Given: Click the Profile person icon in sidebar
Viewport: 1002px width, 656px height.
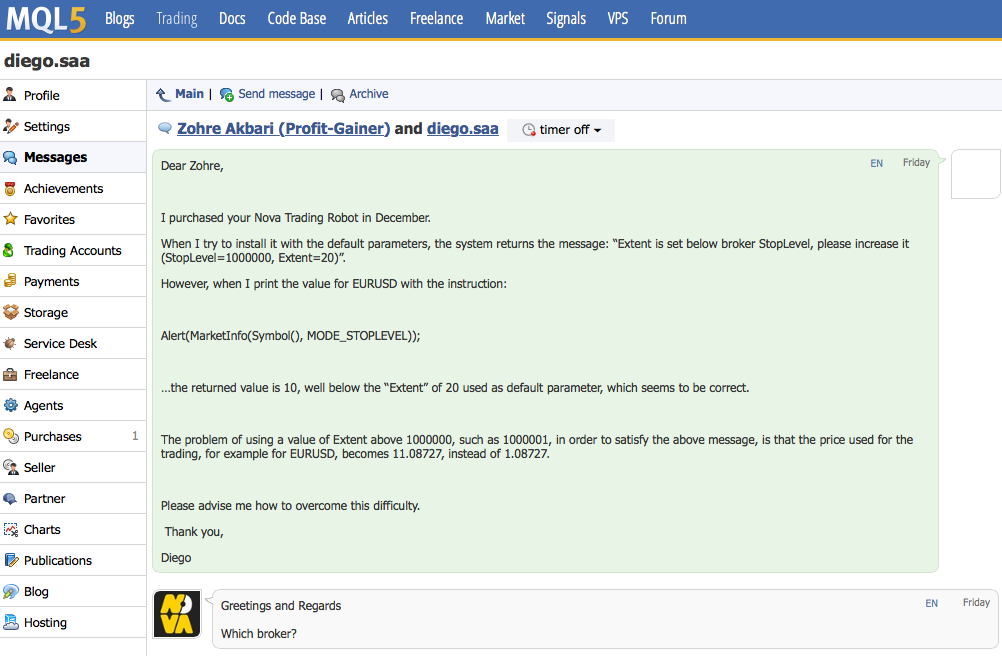Looking at the screenshot, I should [10, 95].
